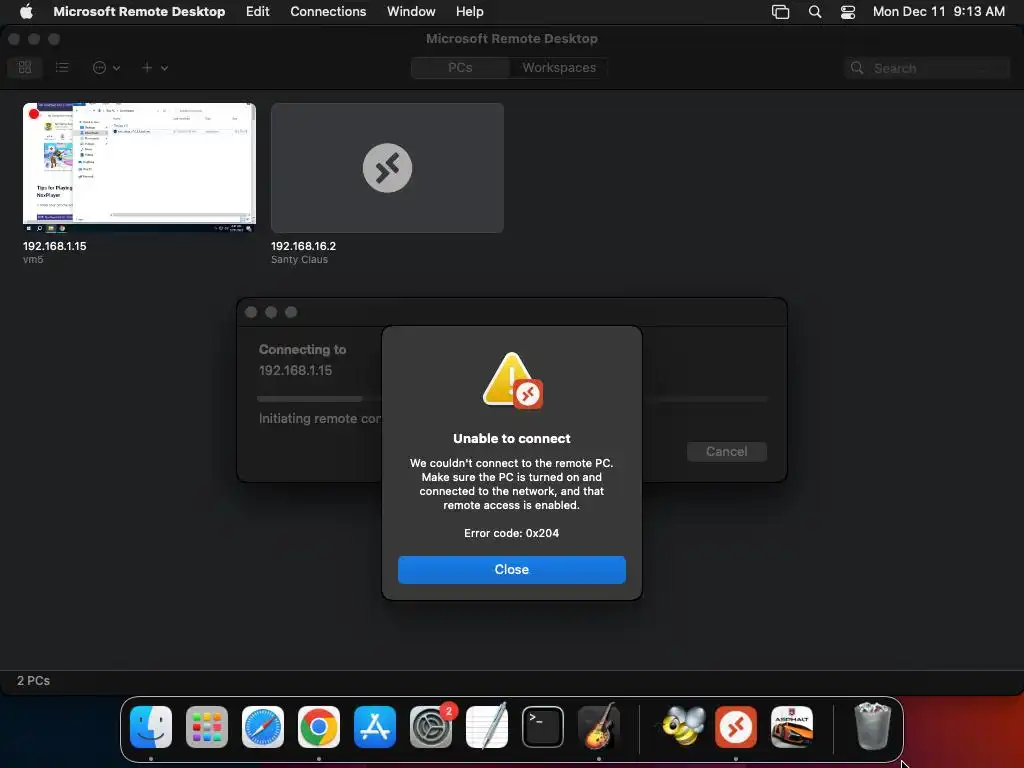Image resolution: width=1024 pixels, height=768 pixels.
Task: Select the 192.168.1.15 vm5 thumbnail
Action: click(139, 167)
